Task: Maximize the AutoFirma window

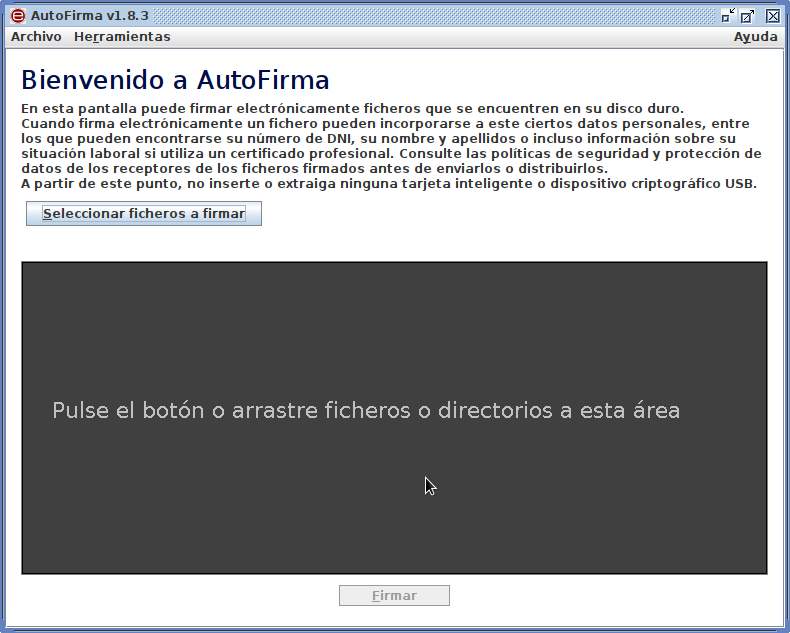Action: 748,16
